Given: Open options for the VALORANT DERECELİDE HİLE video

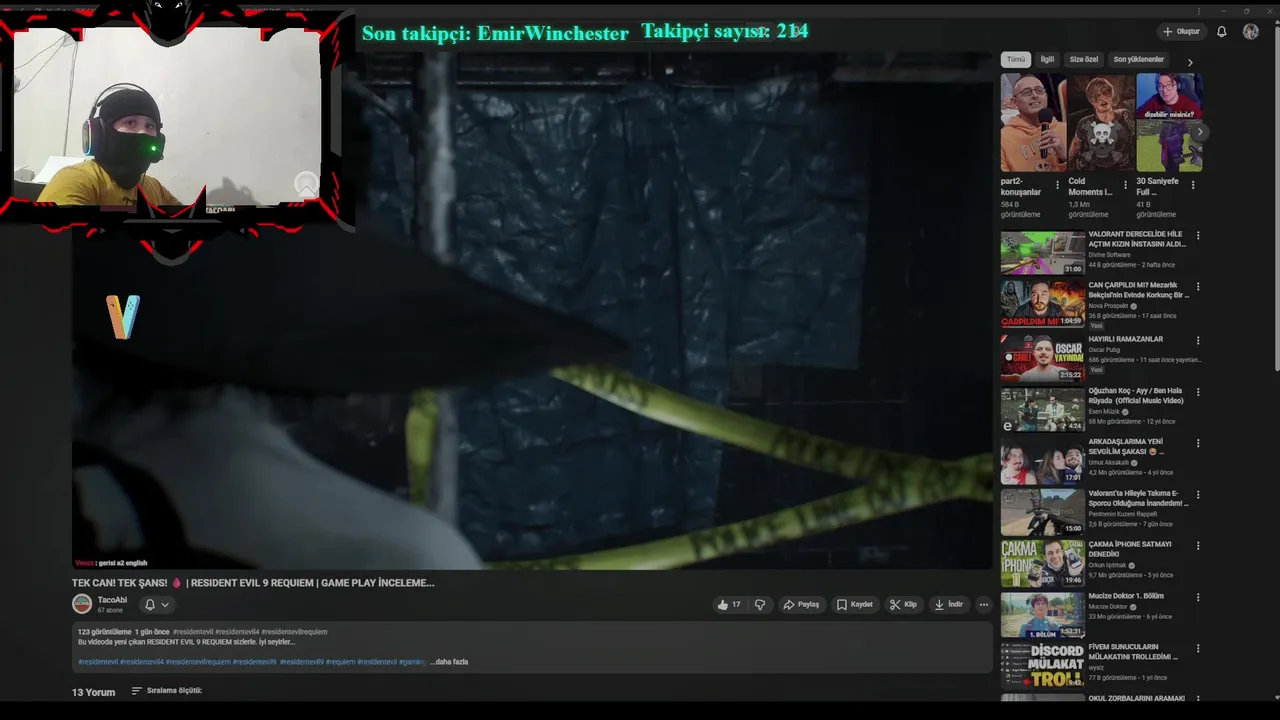Looking at the screenshot, I should click(x=1198, y=236).
